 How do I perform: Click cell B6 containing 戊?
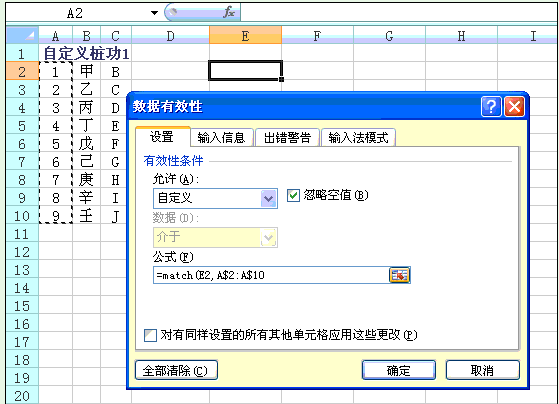(x=87, y=144)
